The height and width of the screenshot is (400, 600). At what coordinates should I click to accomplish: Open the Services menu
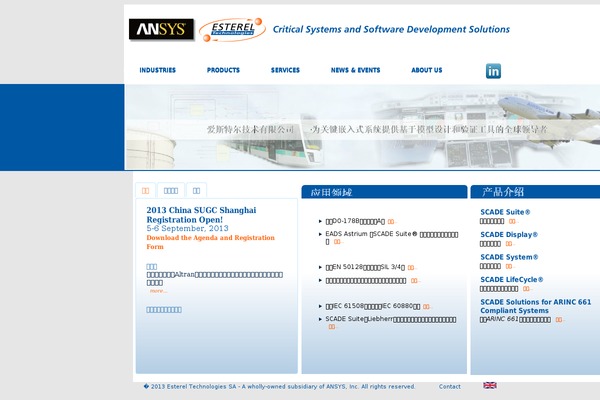[x=285, y=70]
